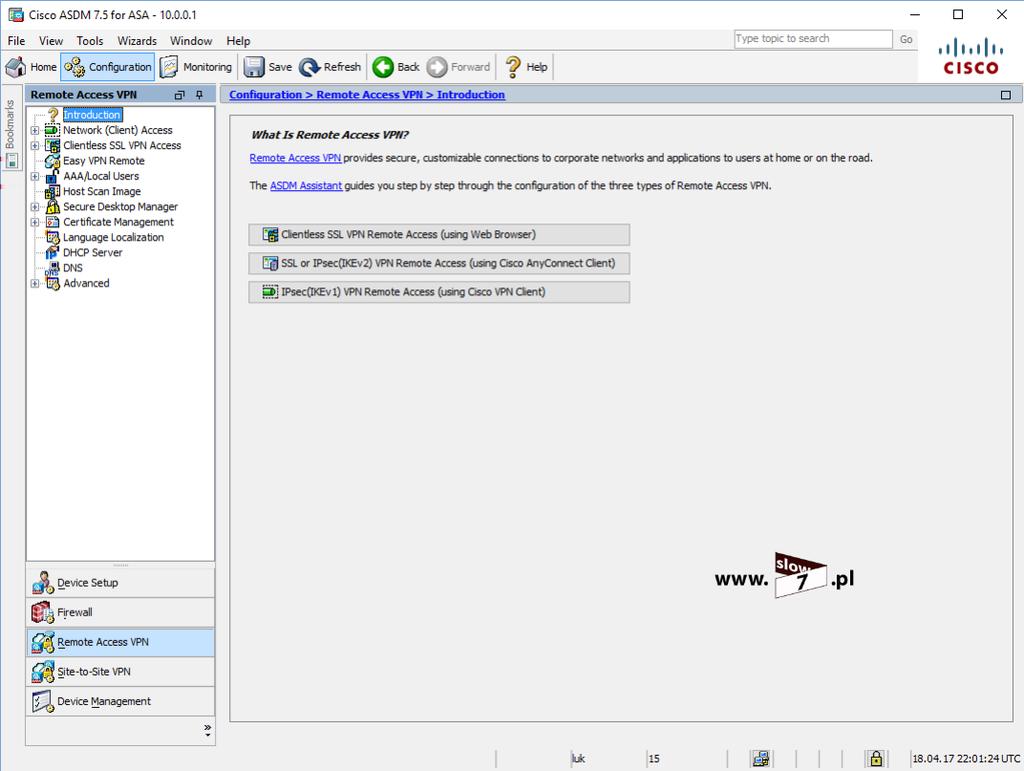Open the Wizards menu
Image resolution: width=1024 pixels, height=771 pixels.
tap(137, 40)
